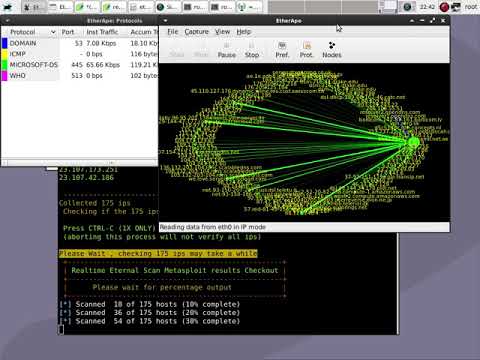Switch to first taskbar window button

click(x=33, y=7)
